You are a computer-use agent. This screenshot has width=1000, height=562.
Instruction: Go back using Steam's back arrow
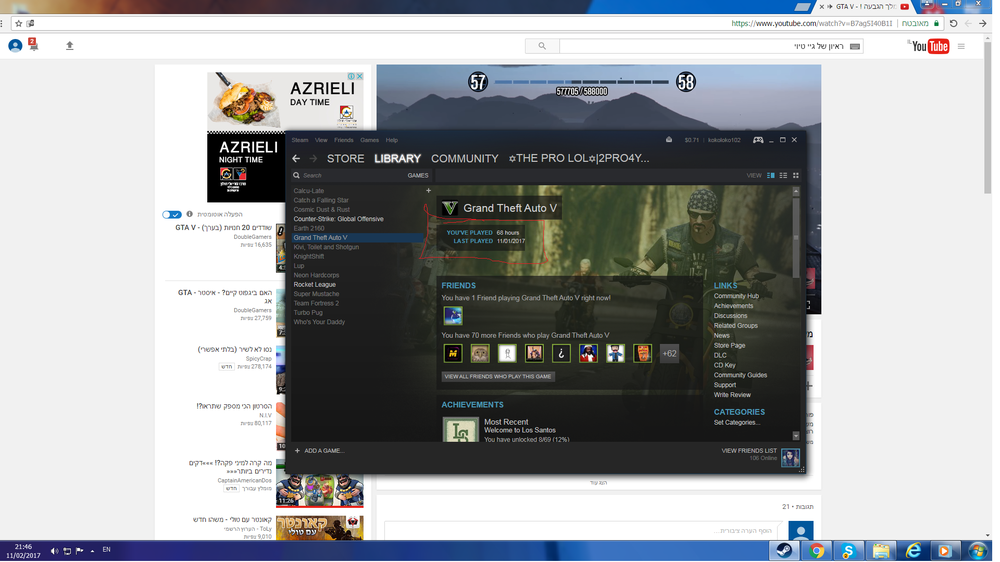296,158
